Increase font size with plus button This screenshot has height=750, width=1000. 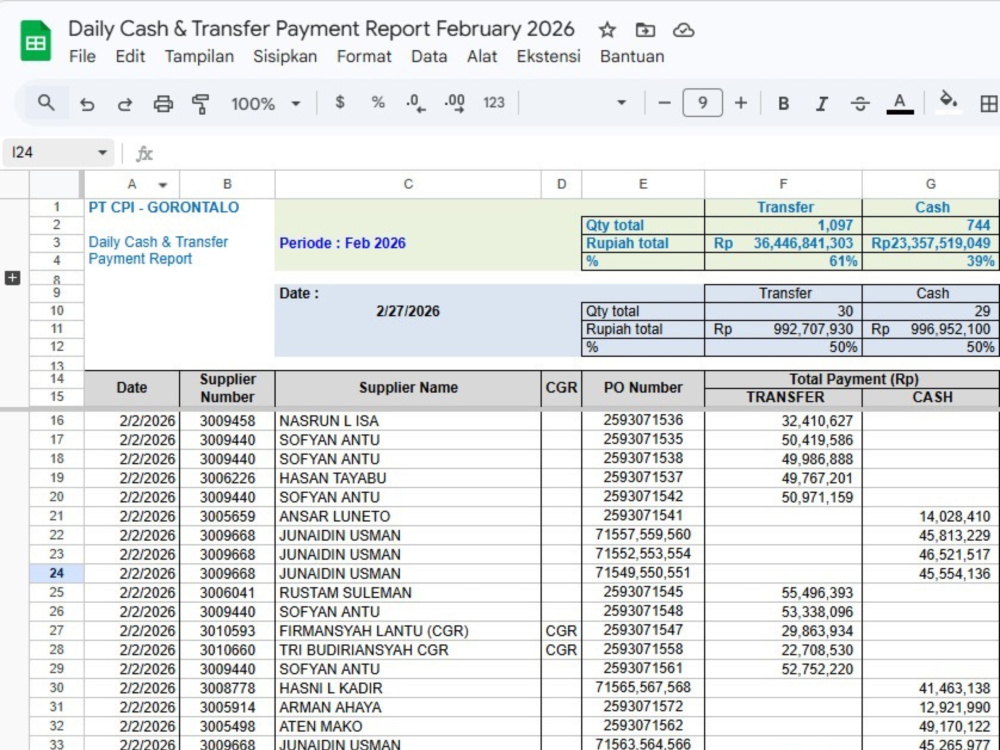click(740, 103)
